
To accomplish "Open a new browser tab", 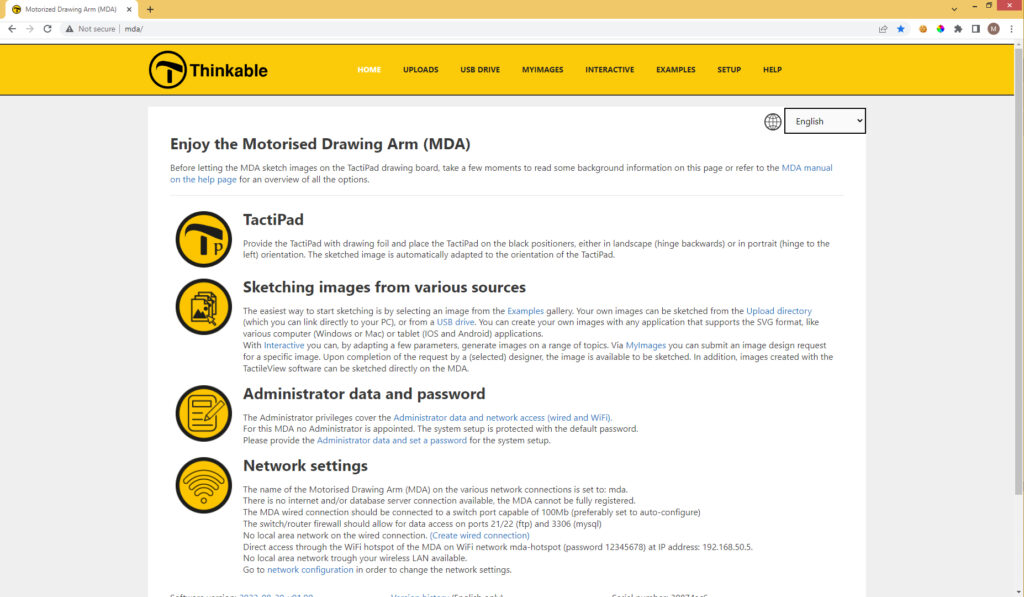I will tap(150, 9).
